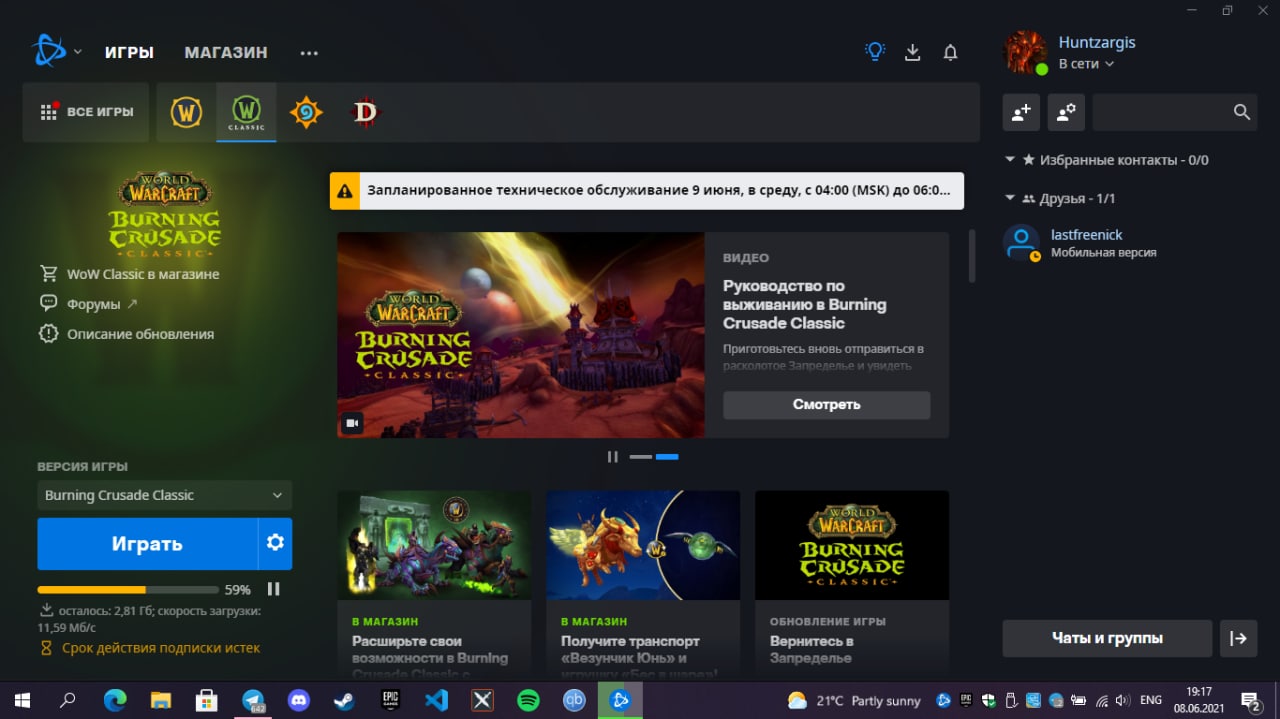Select the Hearthstone game icon

306,112
